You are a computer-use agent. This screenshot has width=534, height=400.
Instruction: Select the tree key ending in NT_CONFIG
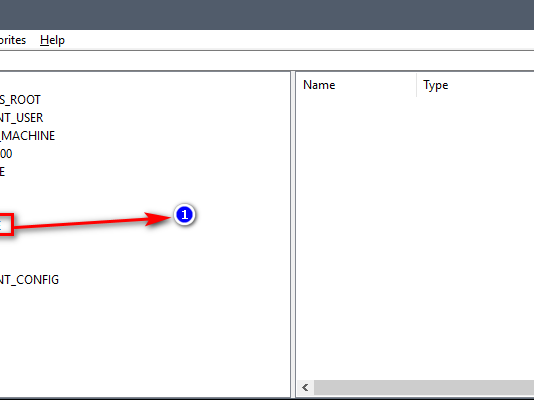29,280
